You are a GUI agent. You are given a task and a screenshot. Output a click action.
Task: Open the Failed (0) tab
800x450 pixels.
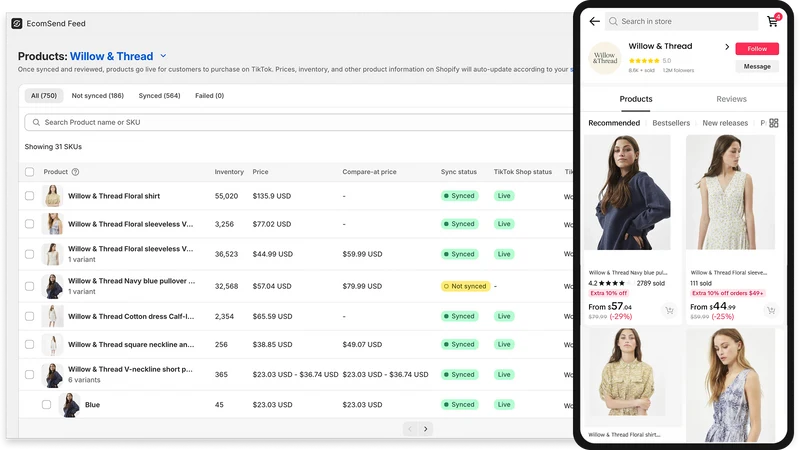coord(209,95)
